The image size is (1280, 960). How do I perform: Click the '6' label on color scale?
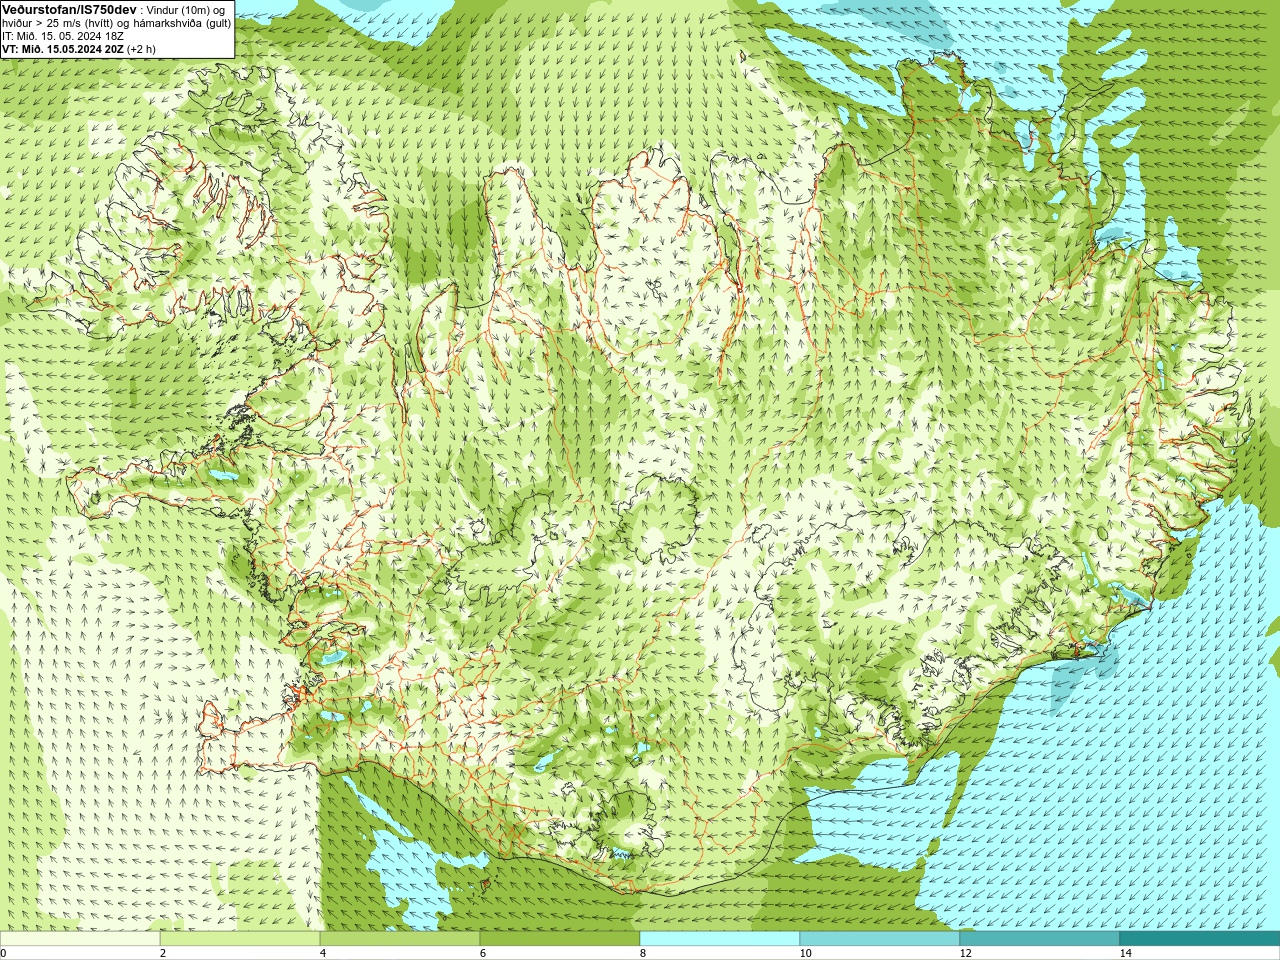483,953
